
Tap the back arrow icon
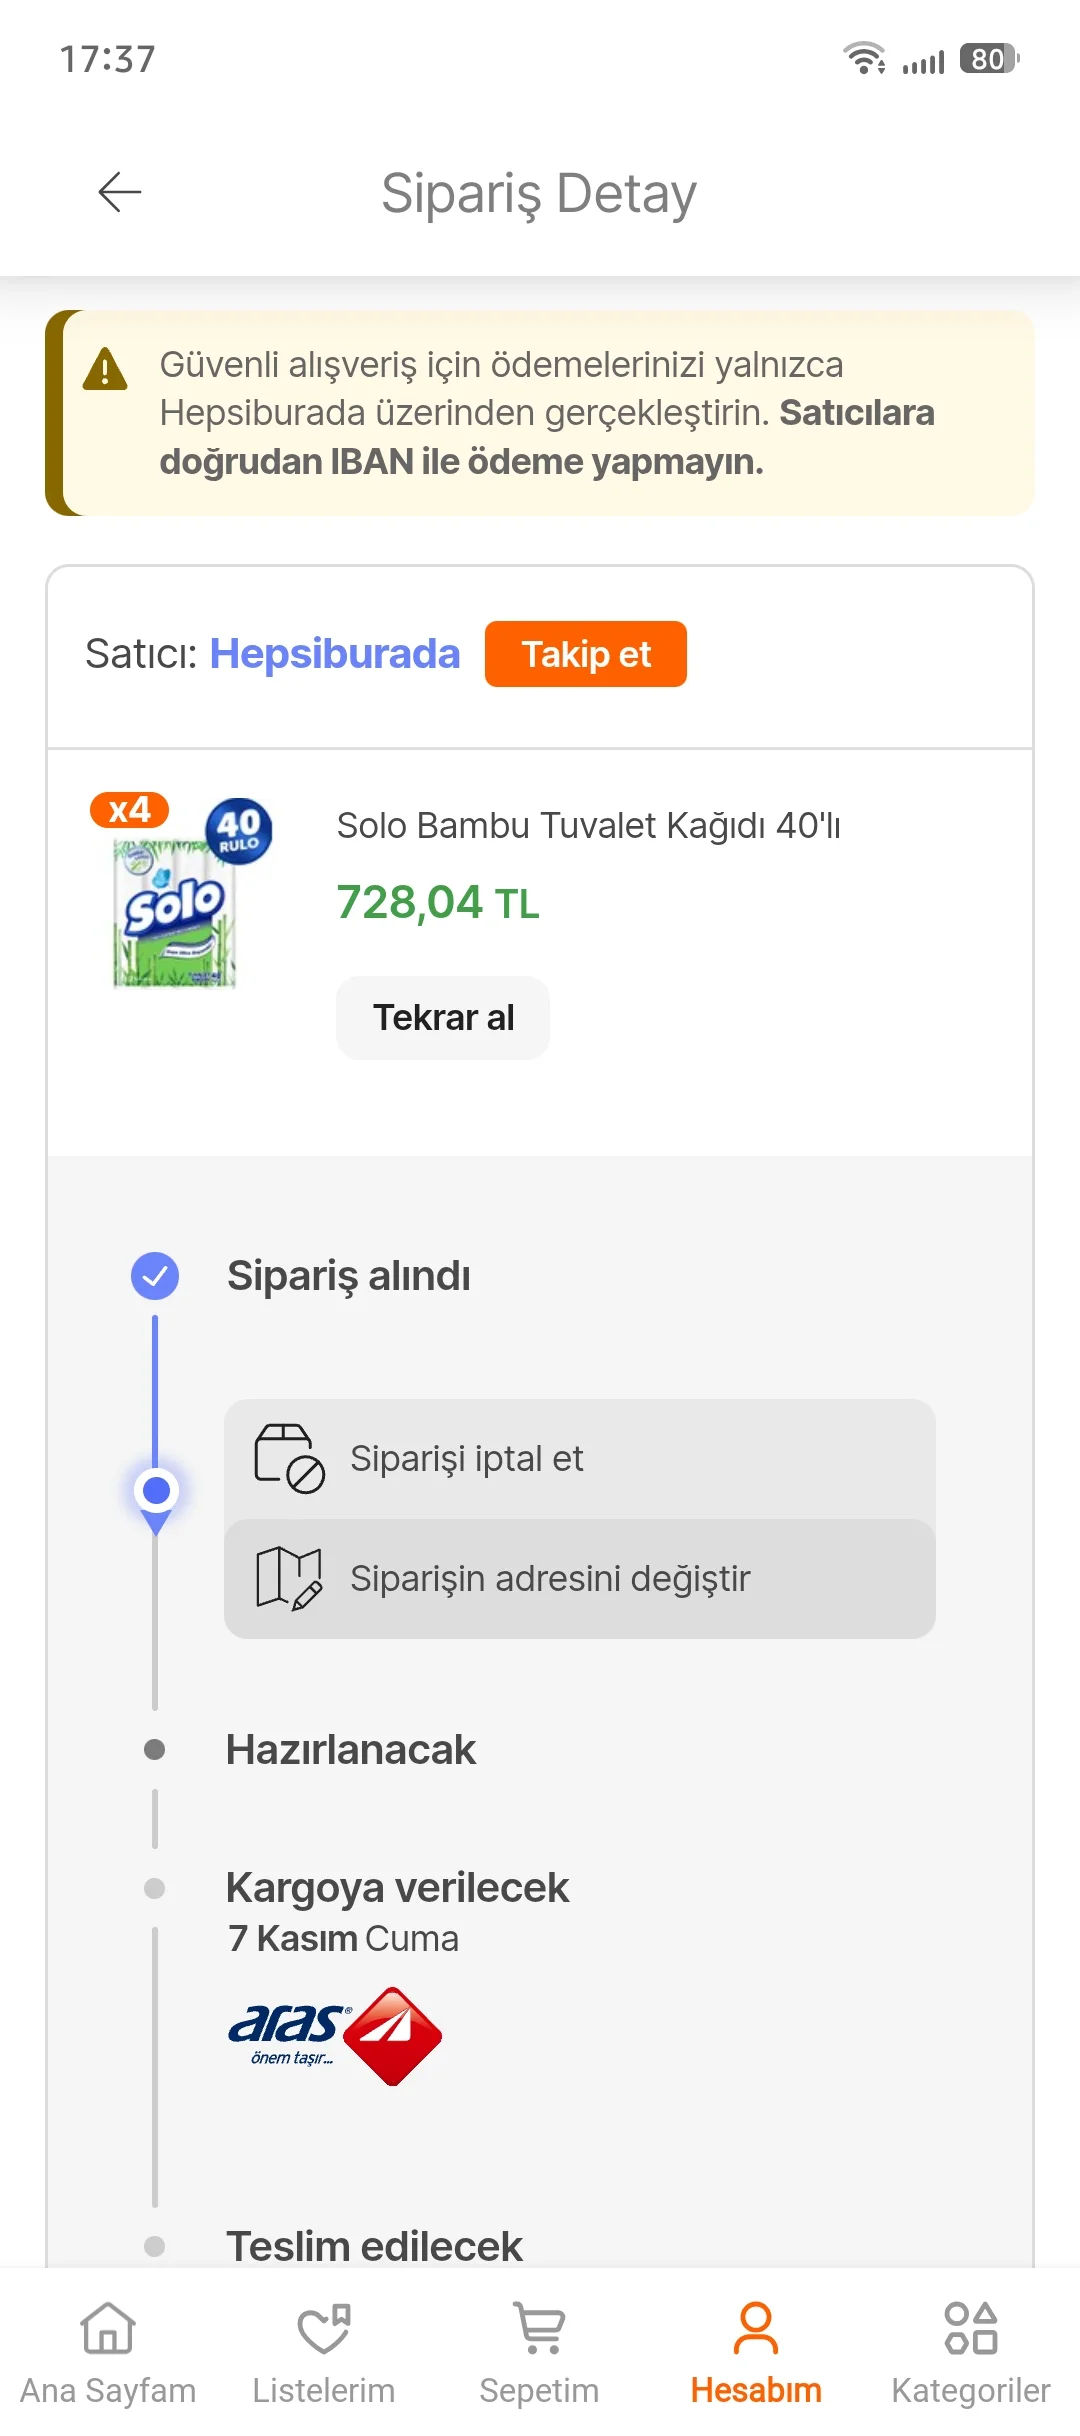[120, 192]
